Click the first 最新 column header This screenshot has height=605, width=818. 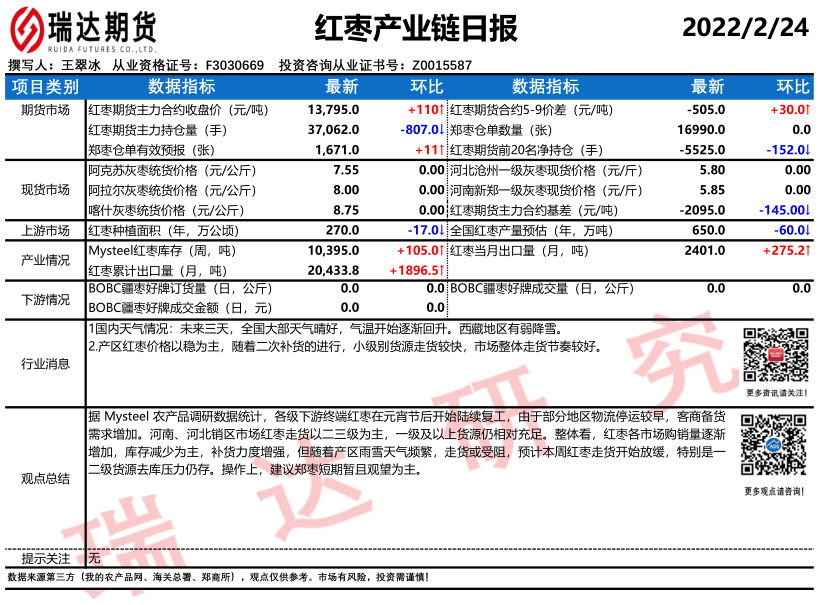click(341, 86)
